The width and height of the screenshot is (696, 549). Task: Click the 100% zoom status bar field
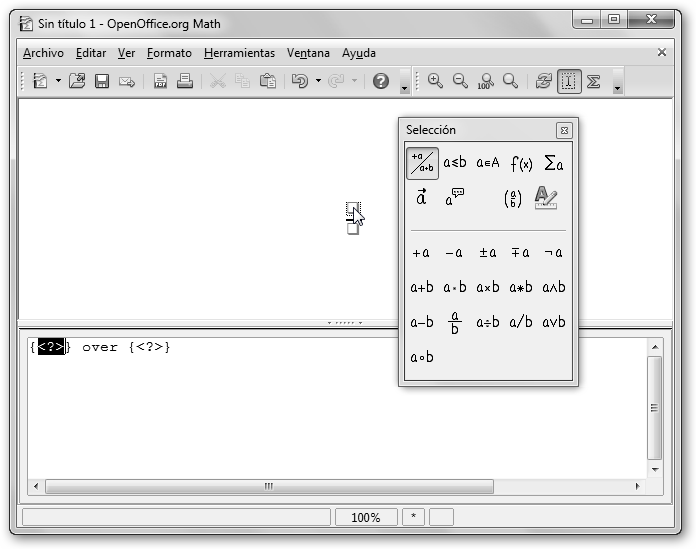(365, 517)
